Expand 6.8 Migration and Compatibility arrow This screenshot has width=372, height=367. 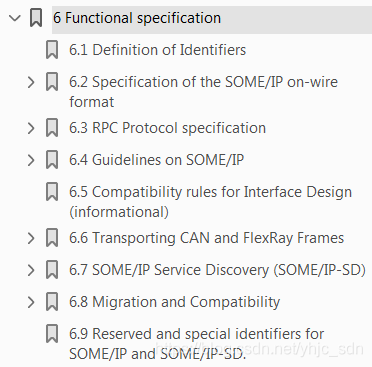(31, 302)
